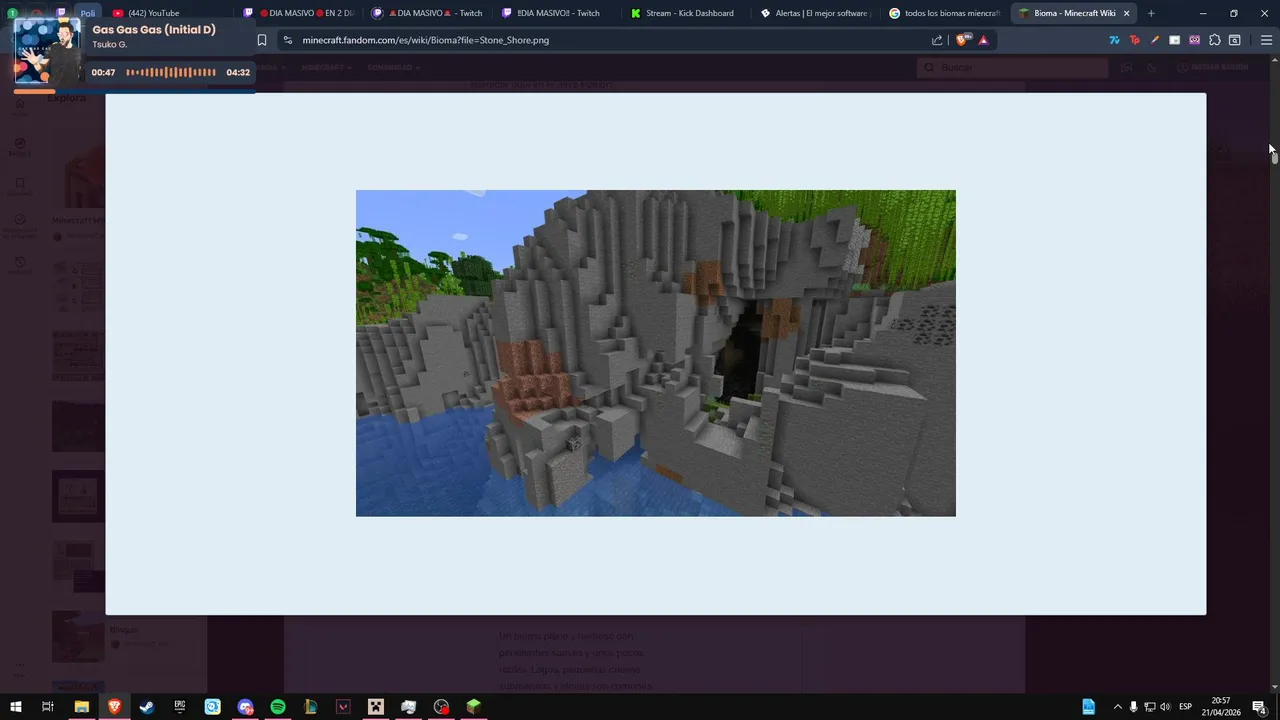Click the red Tp extension icon

1134,40
